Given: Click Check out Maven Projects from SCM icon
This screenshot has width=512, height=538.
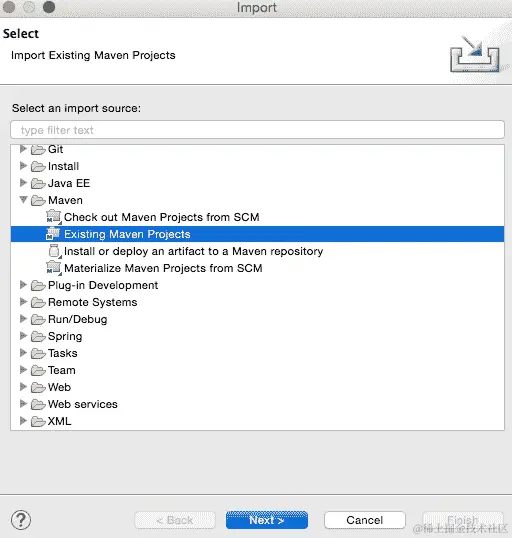Looking at the screenshot, I should coord(54,217).
